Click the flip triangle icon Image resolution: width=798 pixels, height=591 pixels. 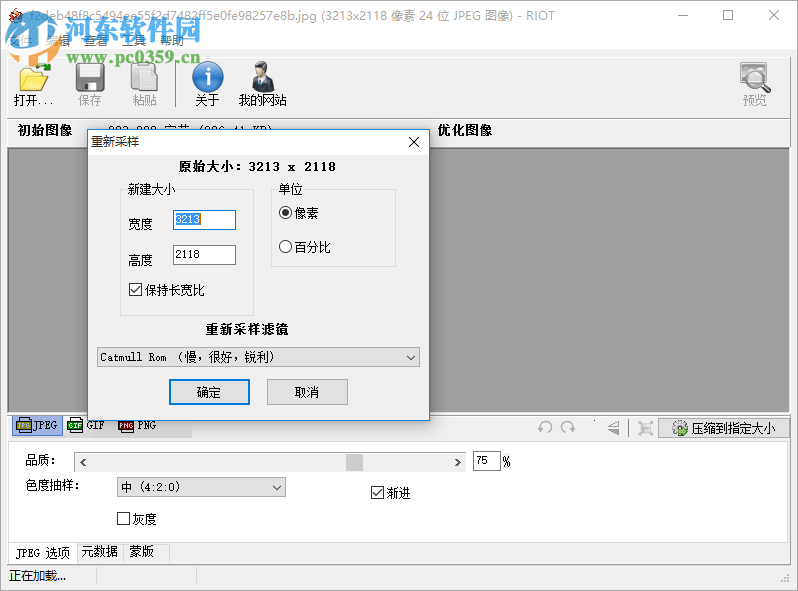click(614, 428)
